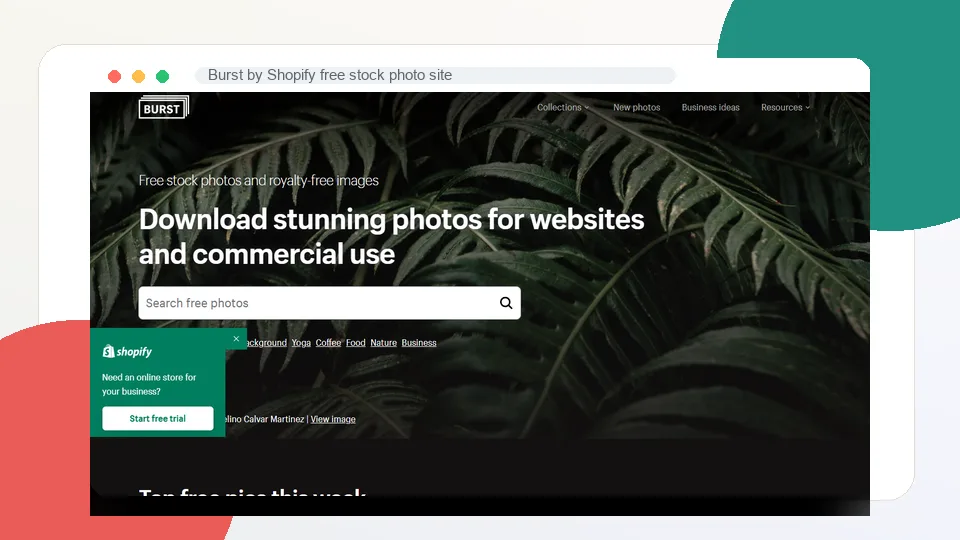This screenshot has width=960, height=540.
Task: Click the Background tag link
Action: click(265, 343)
